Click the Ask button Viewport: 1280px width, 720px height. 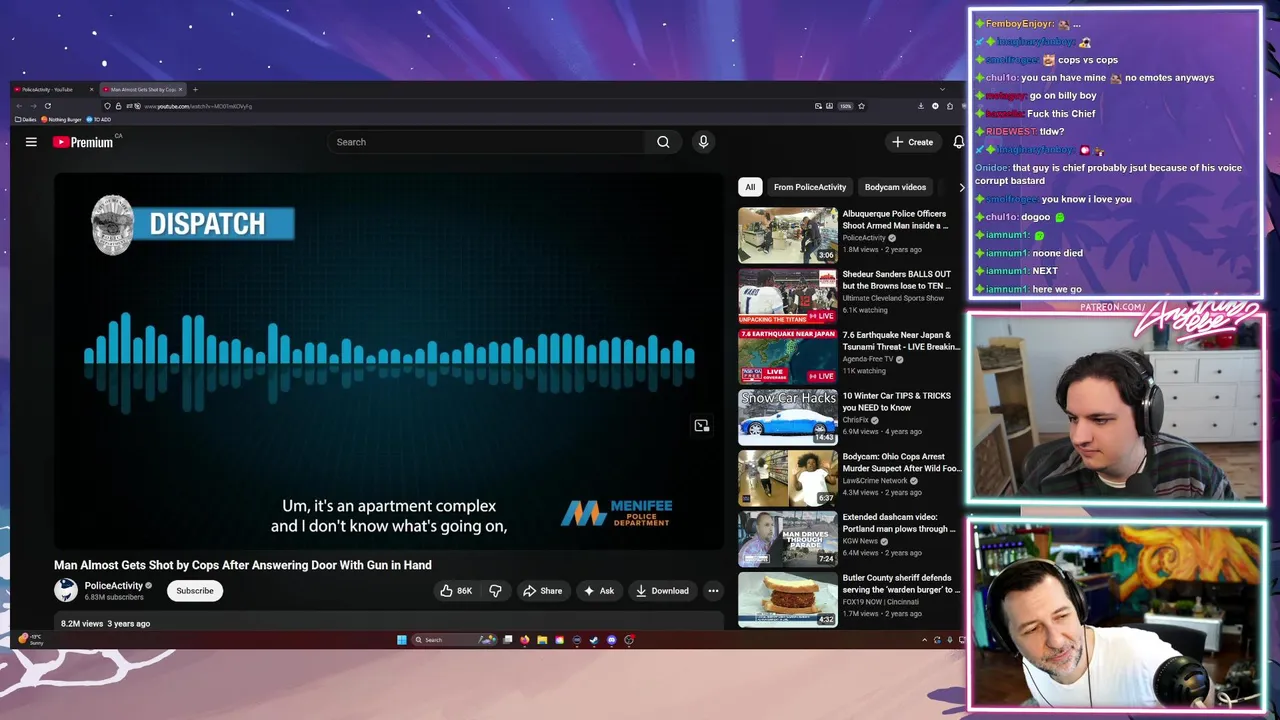pyautogui.click(x=599, y=591)
